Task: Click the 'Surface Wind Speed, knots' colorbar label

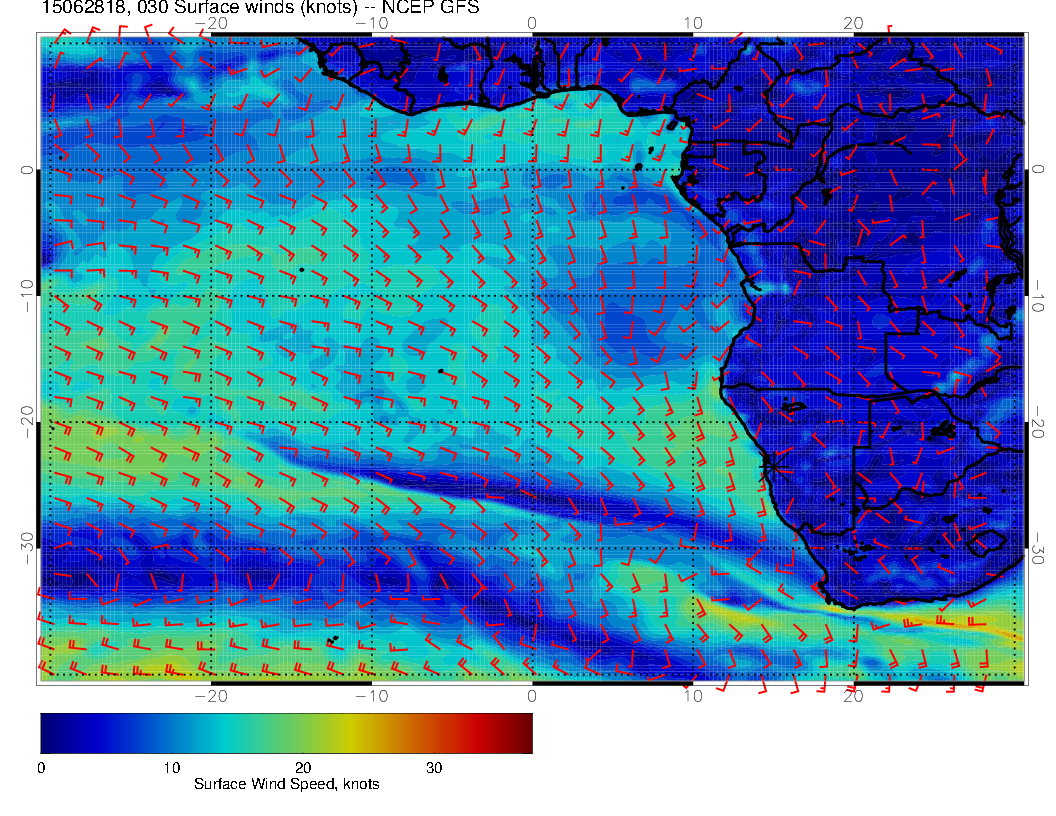Action: pos(286,785)
